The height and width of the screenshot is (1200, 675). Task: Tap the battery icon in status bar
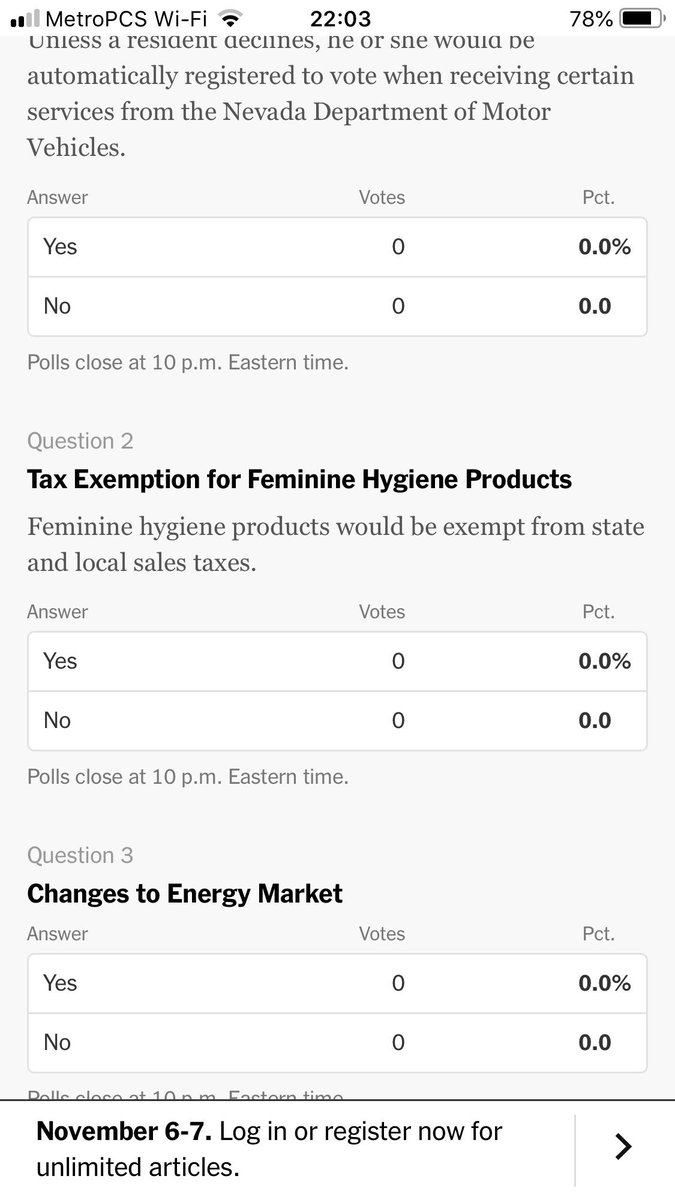642,18
